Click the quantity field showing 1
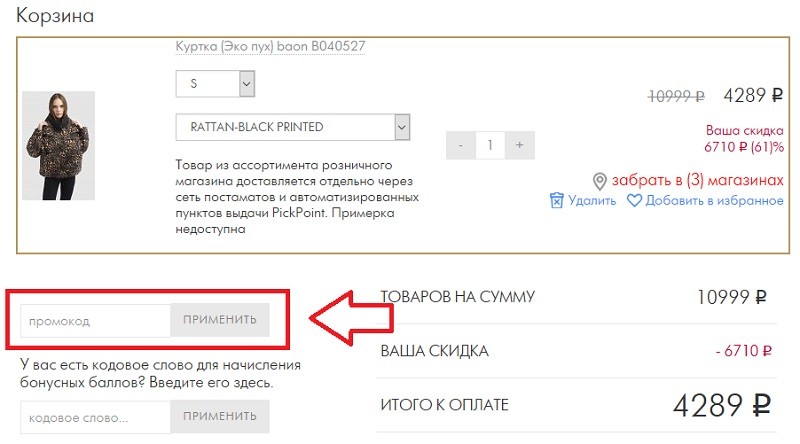 pyautogui.click(x=490, y=145)
